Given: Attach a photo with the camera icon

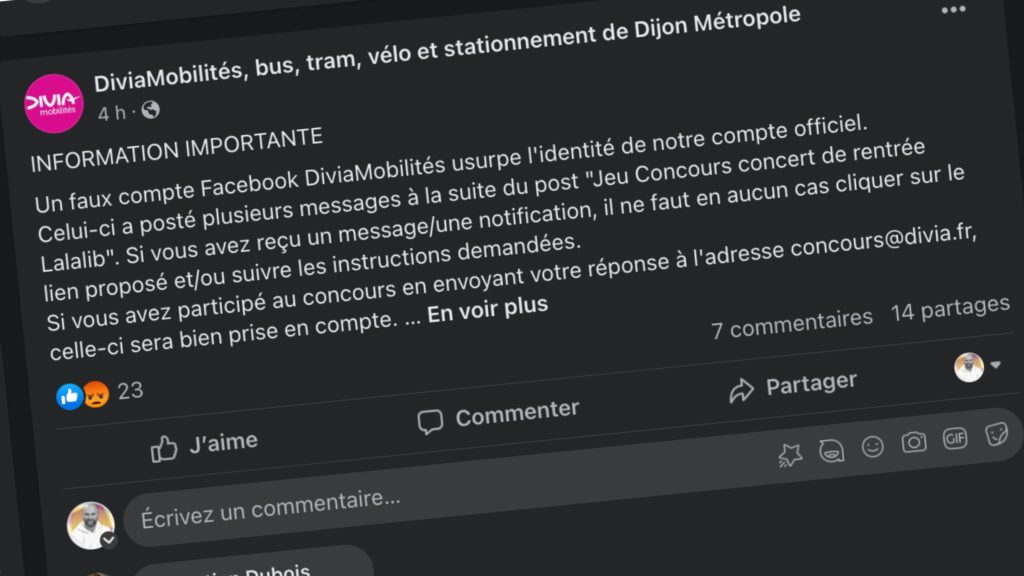Looking at the screenshot, I should pos(914,442).
